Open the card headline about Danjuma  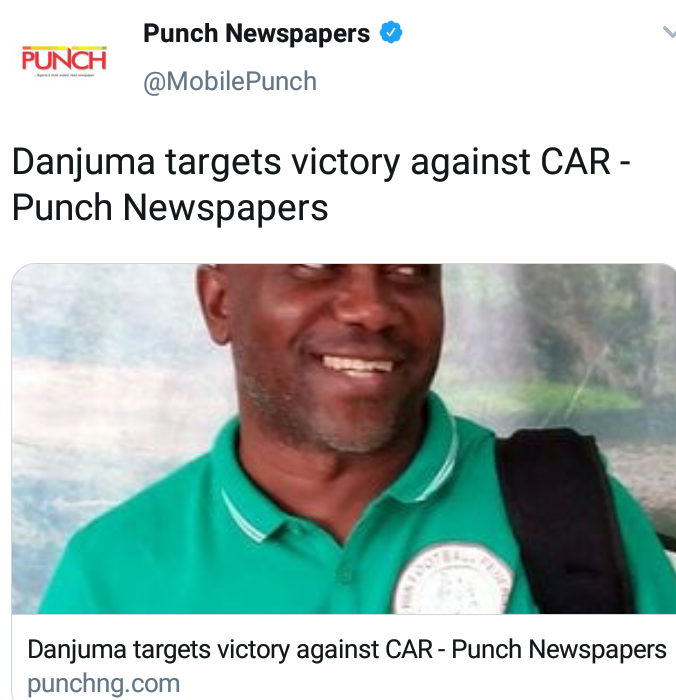(x=347, y=649)
